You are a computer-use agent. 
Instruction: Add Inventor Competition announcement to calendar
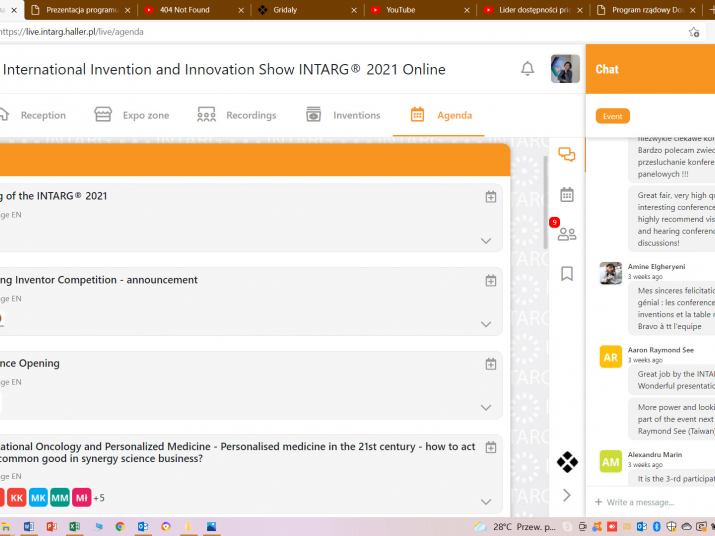coord(490,281)
